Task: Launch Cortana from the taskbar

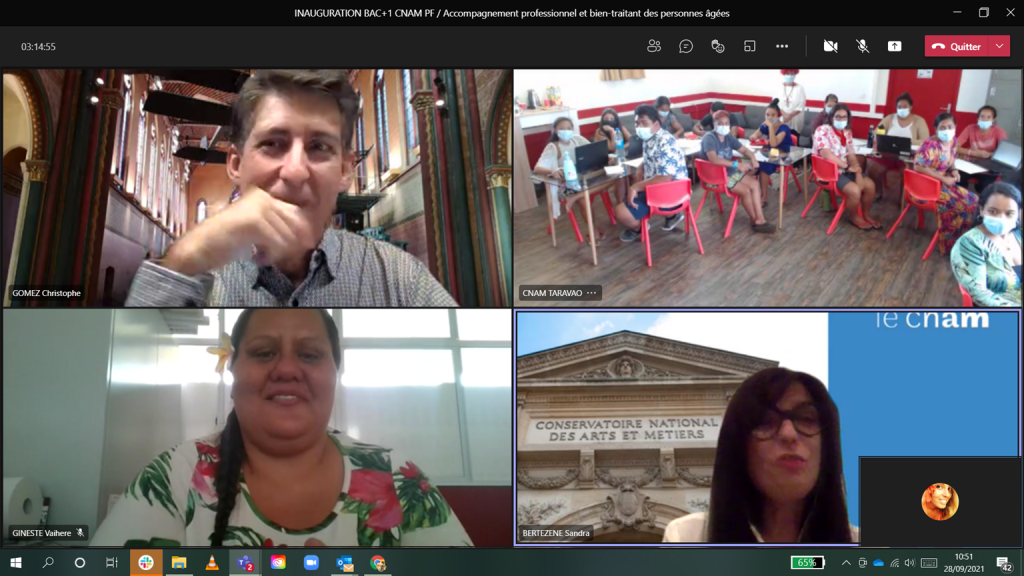Action: tap(80, 562)
